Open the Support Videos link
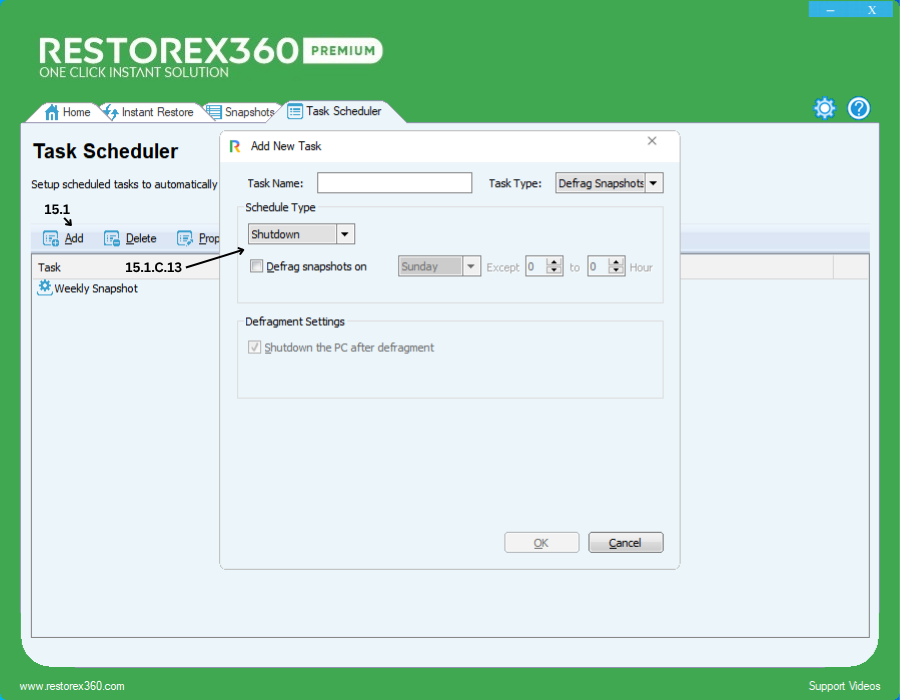Screen dimensions: 900x700 844,686
